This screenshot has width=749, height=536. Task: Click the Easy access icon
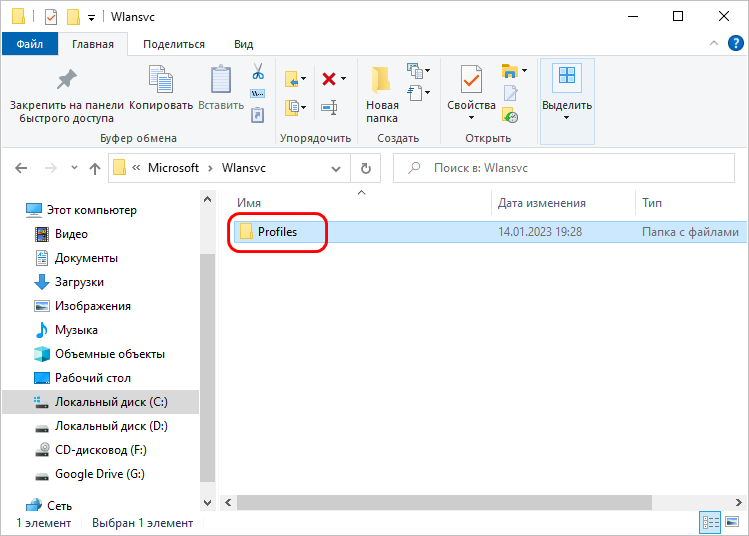415,93
